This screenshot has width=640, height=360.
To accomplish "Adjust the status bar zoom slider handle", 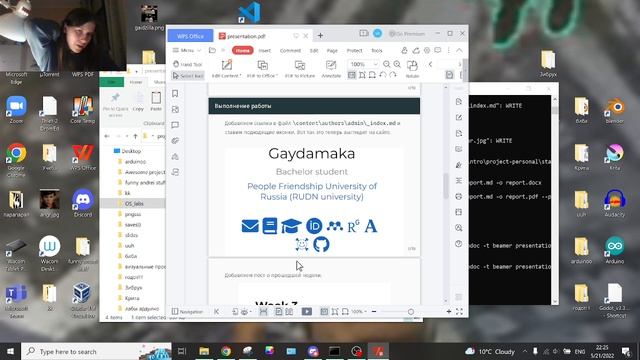I will tap(411, 312).
